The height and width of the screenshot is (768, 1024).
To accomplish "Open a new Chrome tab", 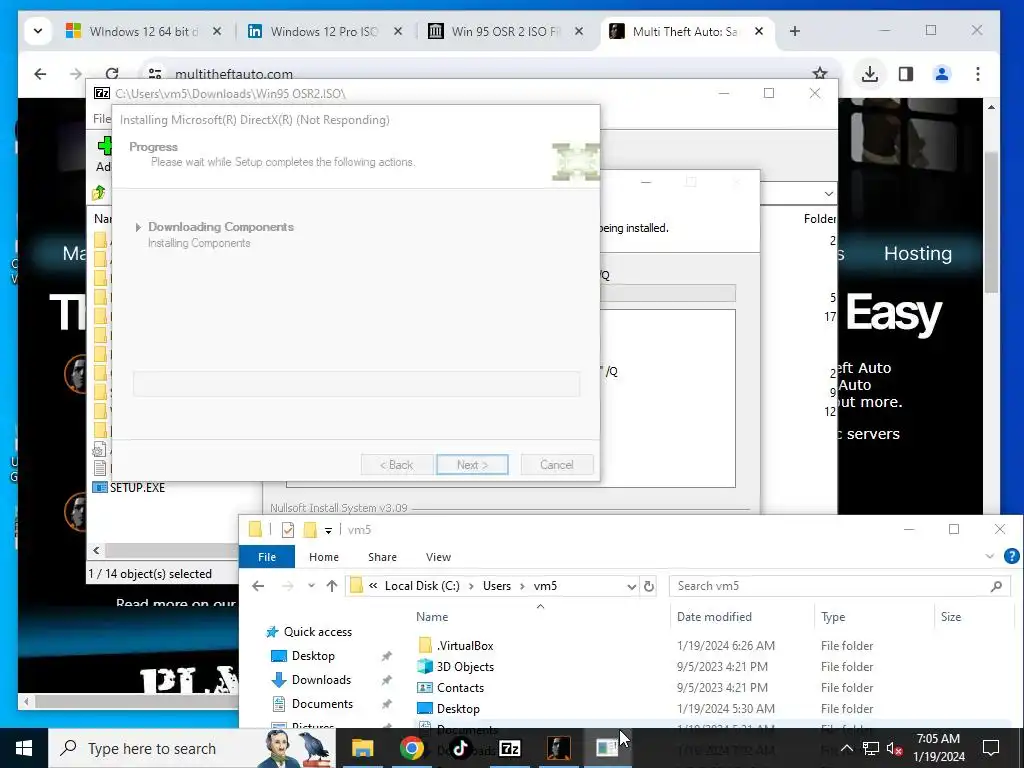I will 795,31.
